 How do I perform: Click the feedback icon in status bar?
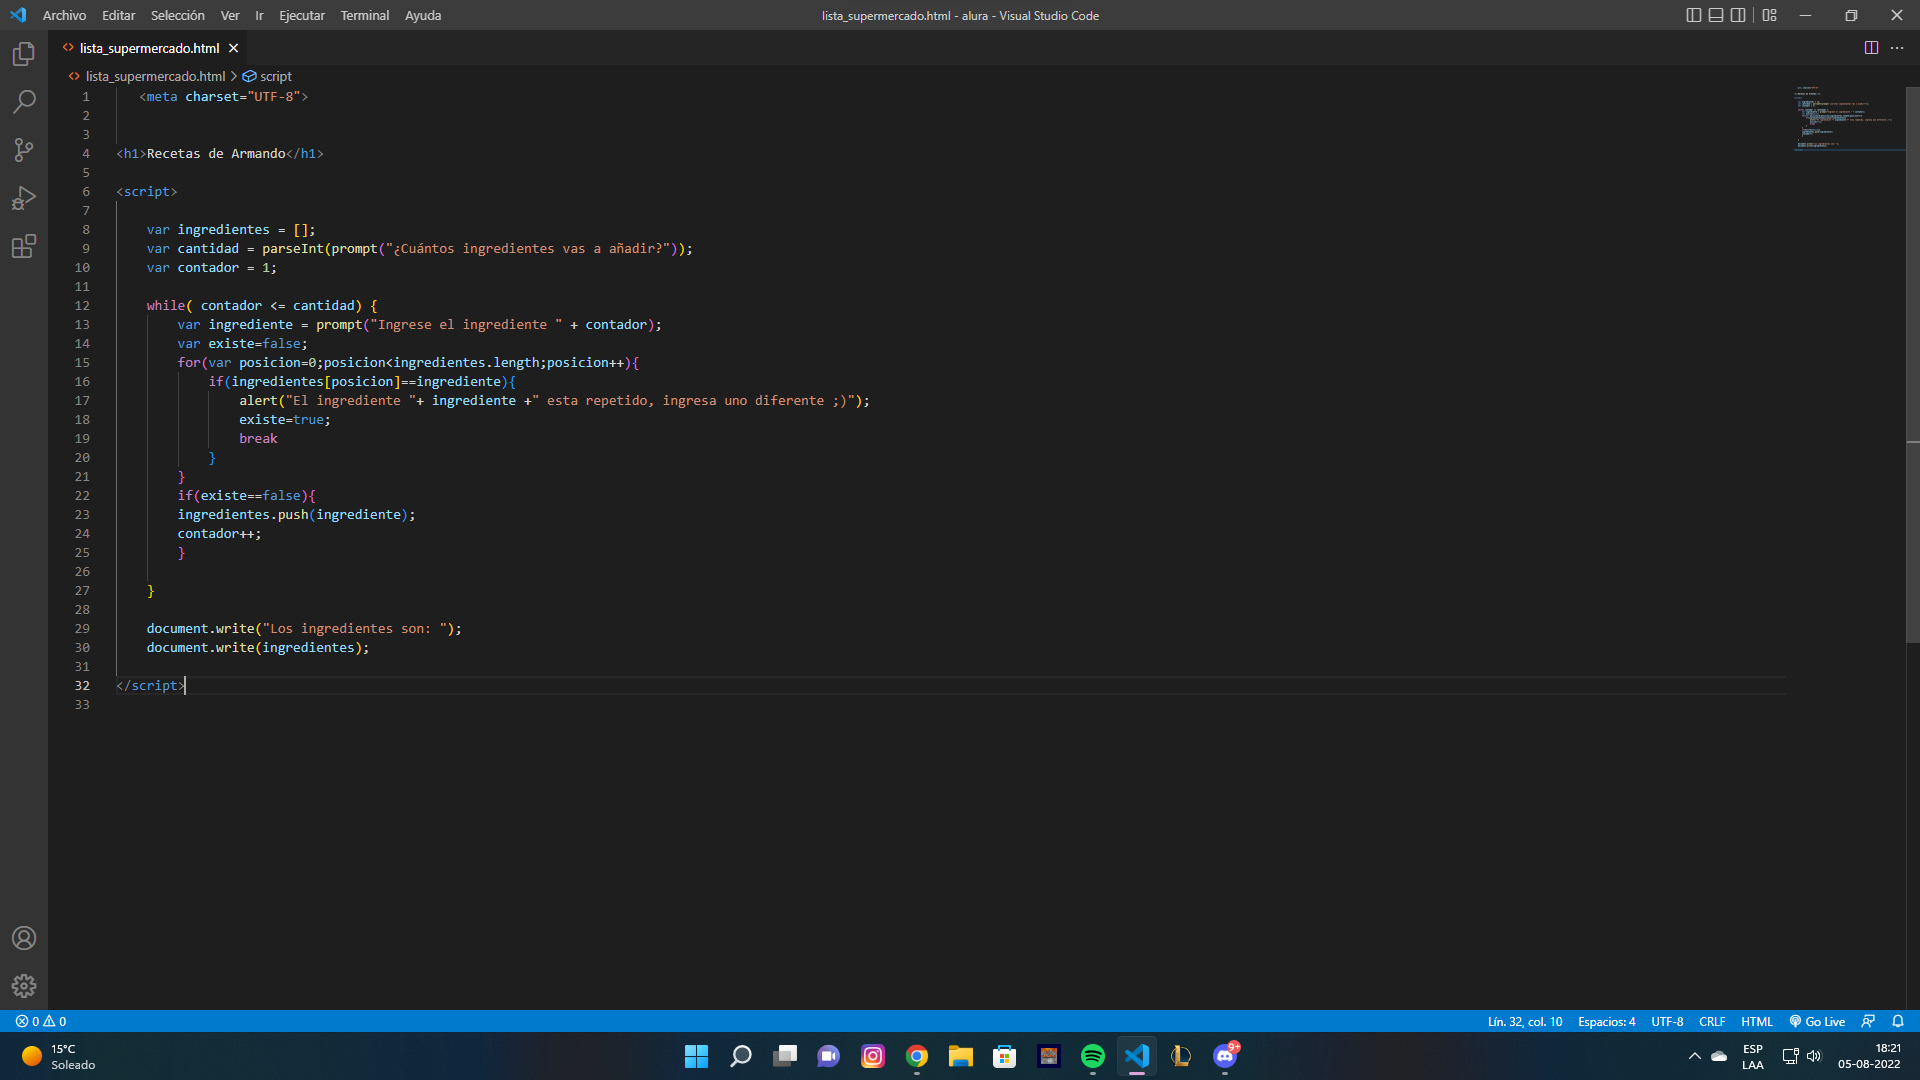(x=1868, y=1021)
